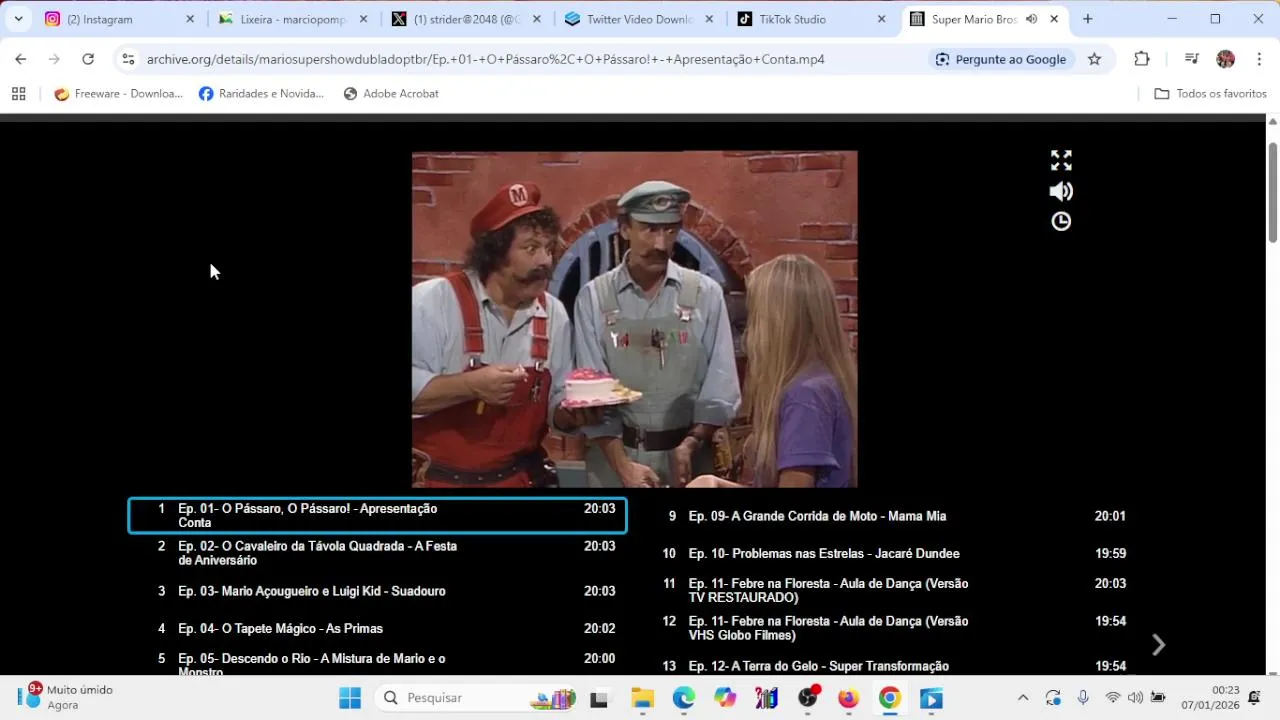
Task: Open Google Chrome taskbar icon
Action: click(890, 698)
